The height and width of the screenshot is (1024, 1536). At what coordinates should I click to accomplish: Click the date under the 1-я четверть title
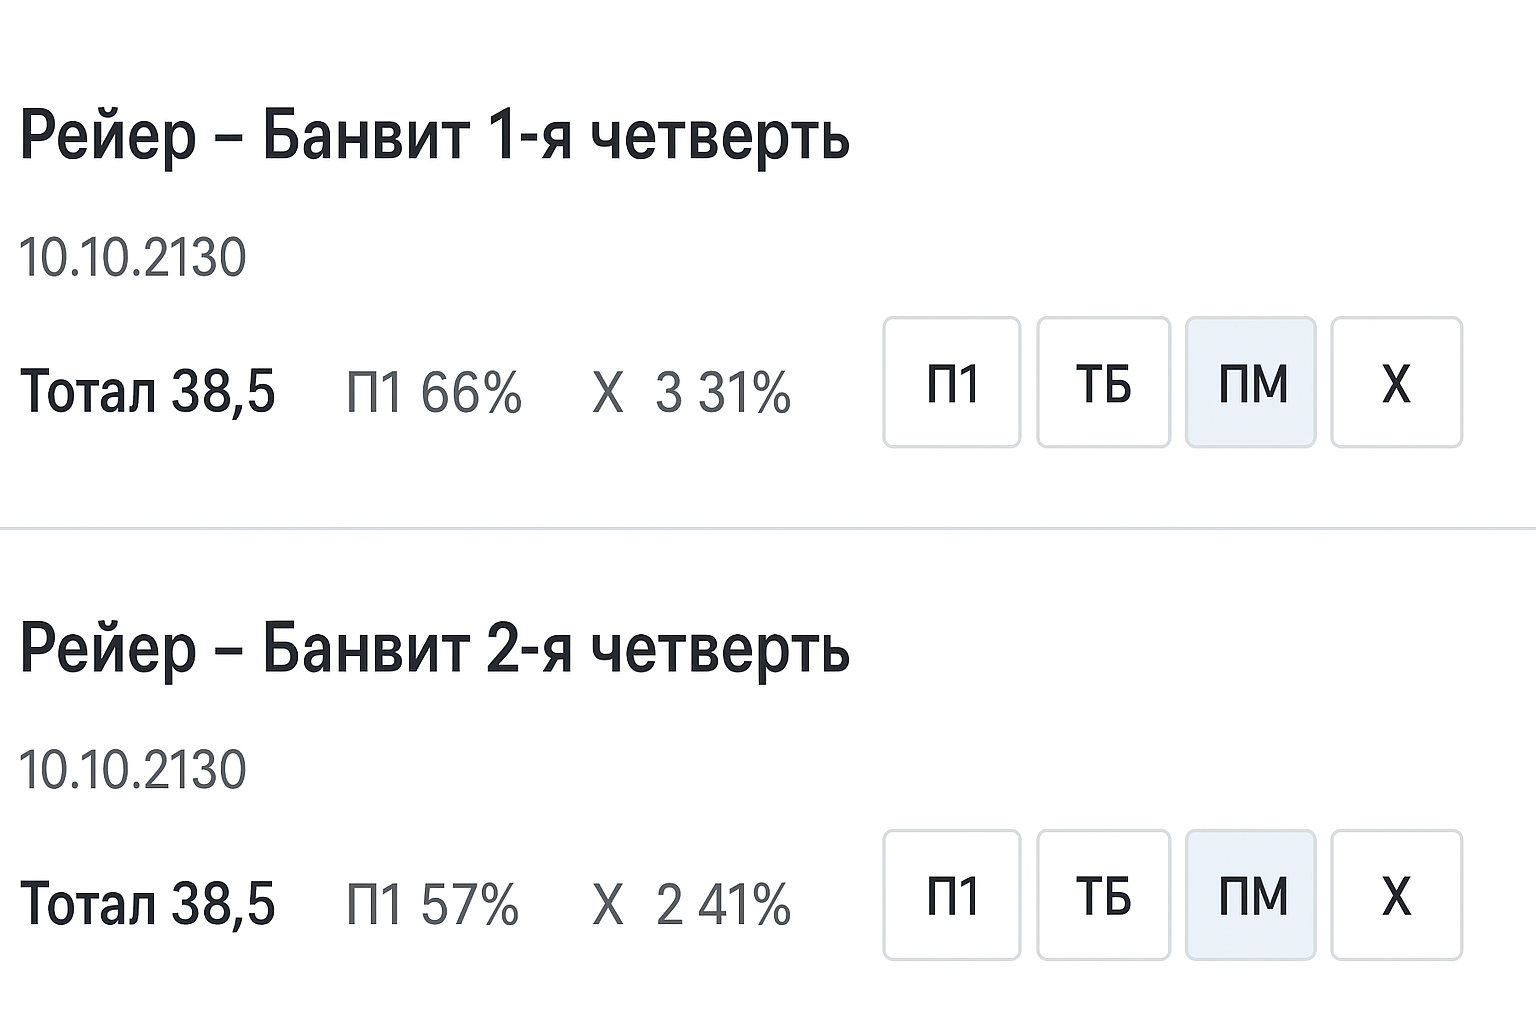[132, 258]
